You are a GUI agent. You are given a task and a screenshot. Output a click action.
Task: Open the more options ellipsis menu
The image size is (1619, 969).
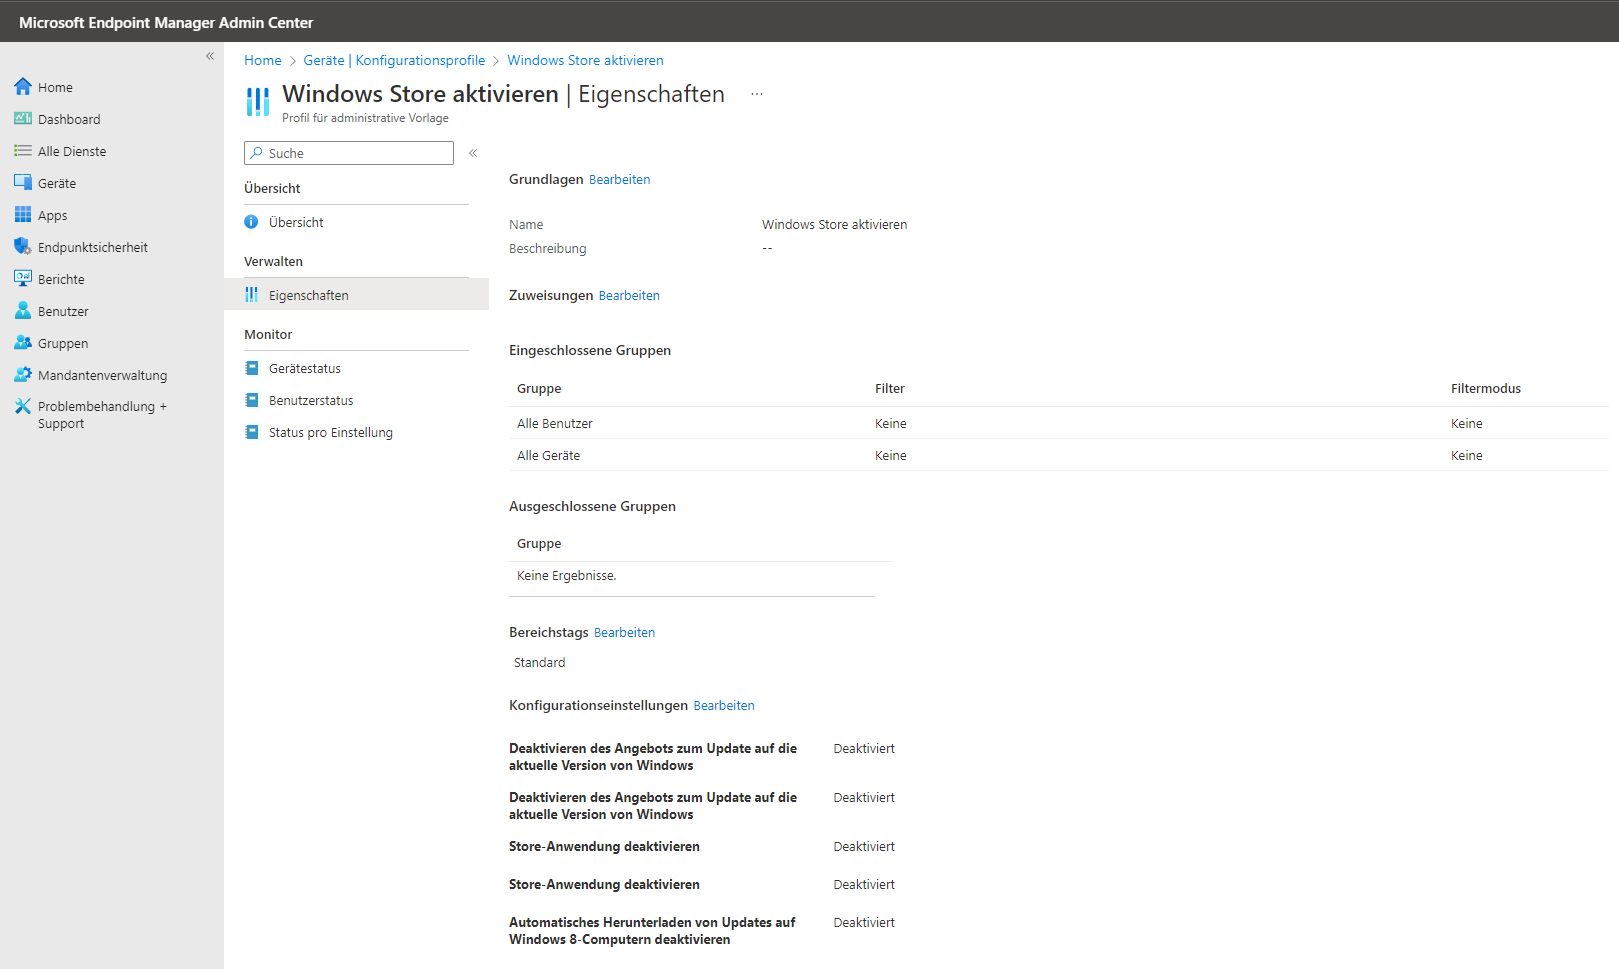tap(757, 94)
